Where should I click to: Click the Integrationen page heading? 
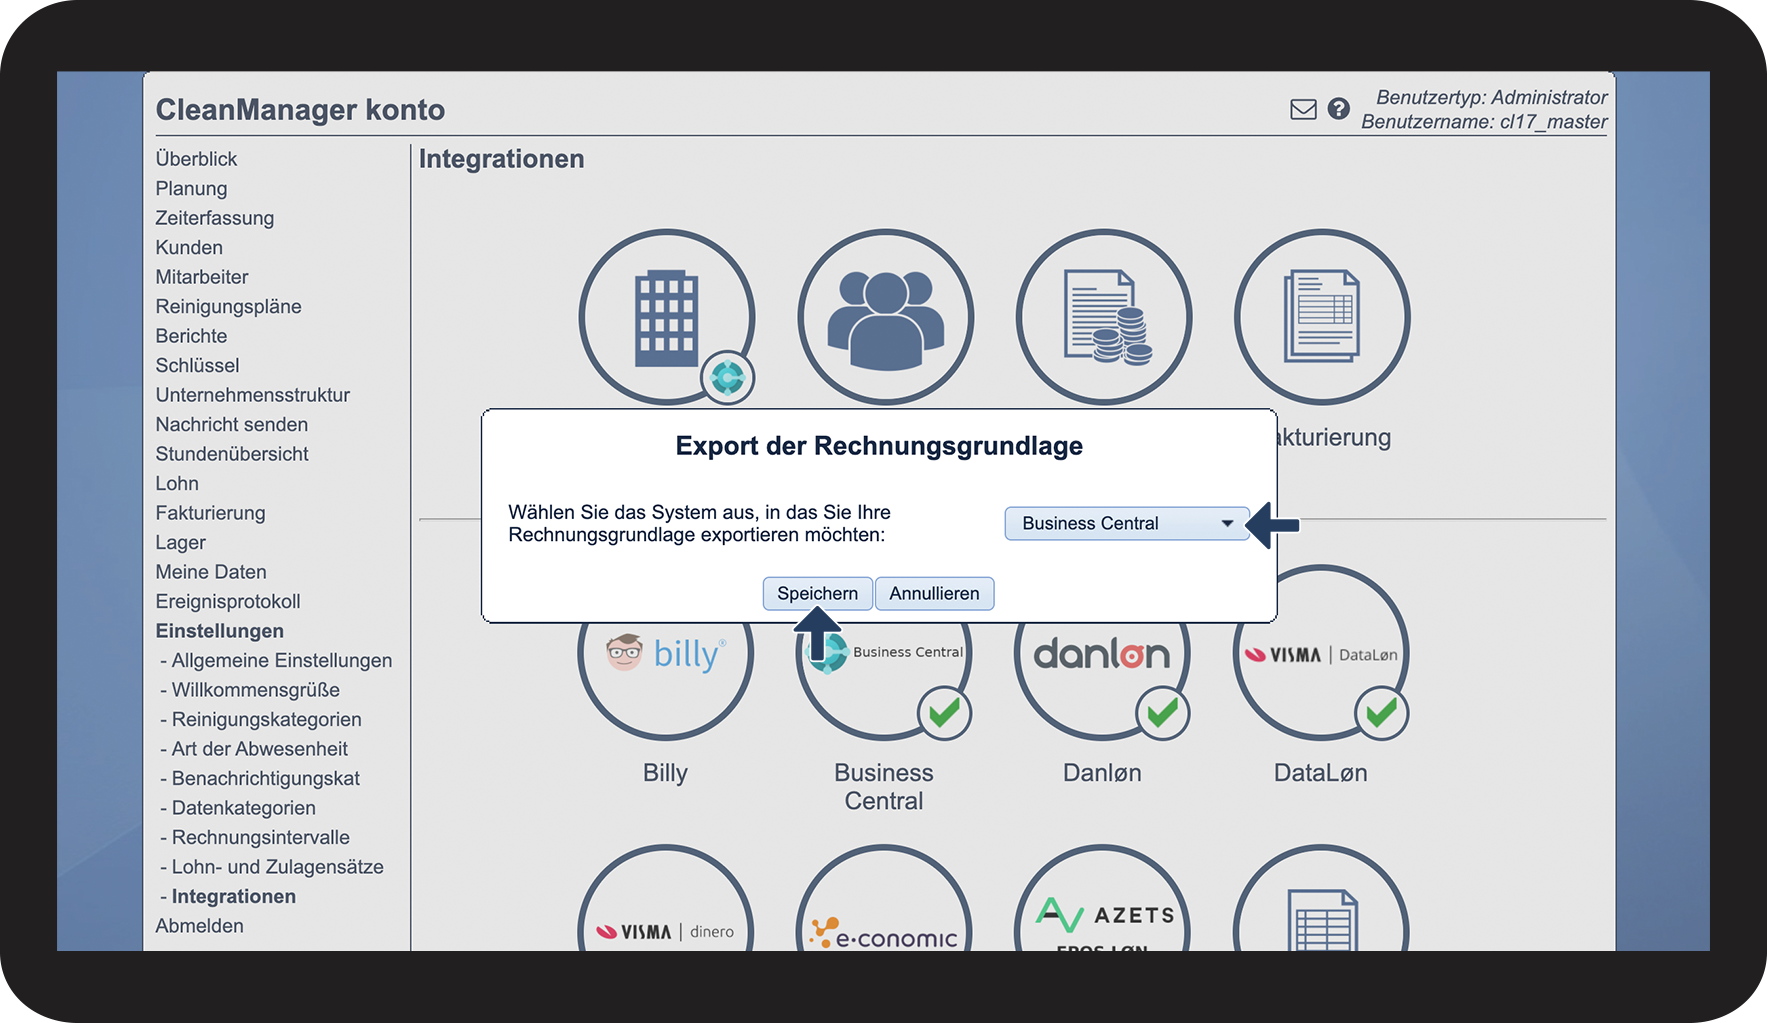tap(501, 159)
